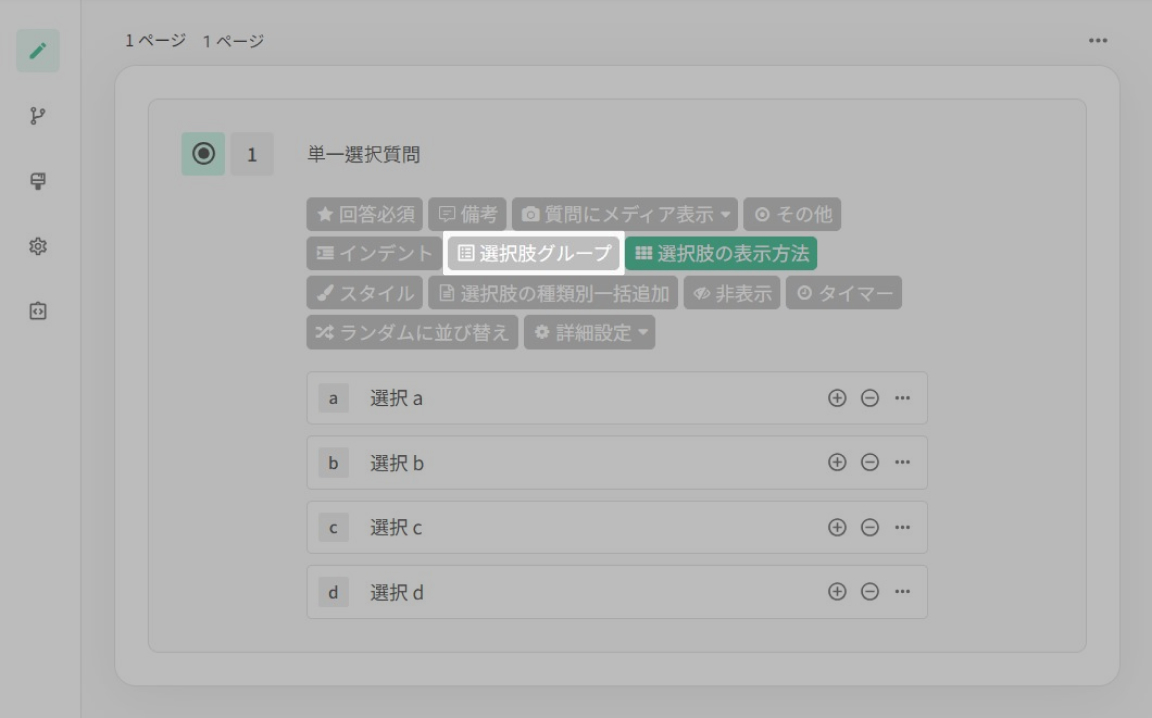Click the インデント button

click(374, 254)
